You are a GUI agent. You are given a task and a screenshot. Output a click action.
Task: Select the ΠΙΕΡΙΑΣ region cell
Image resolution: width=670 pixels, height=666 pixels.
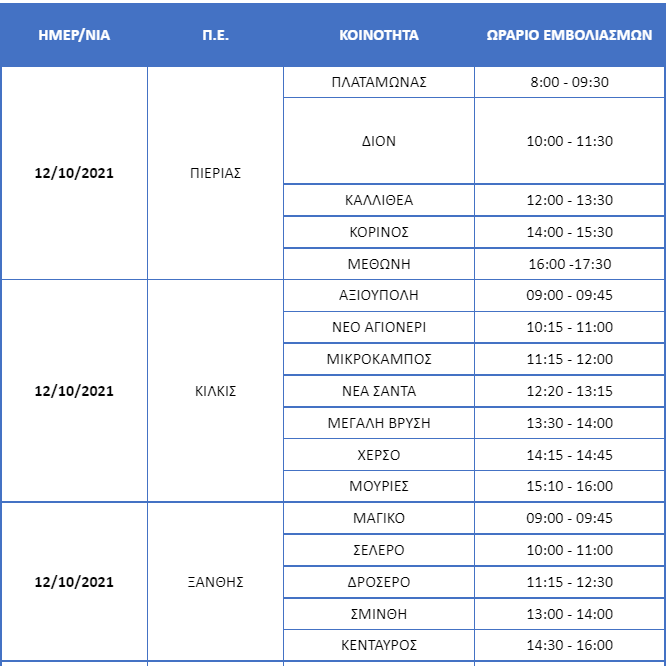tap(215, 173)
